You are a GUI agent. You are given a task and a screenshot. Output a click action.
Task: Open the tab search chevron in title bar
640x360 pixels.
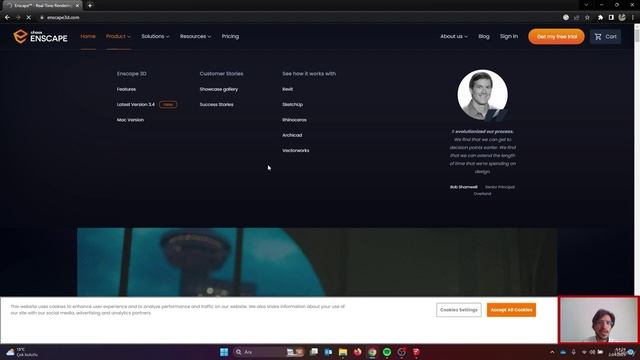[586, 5]
